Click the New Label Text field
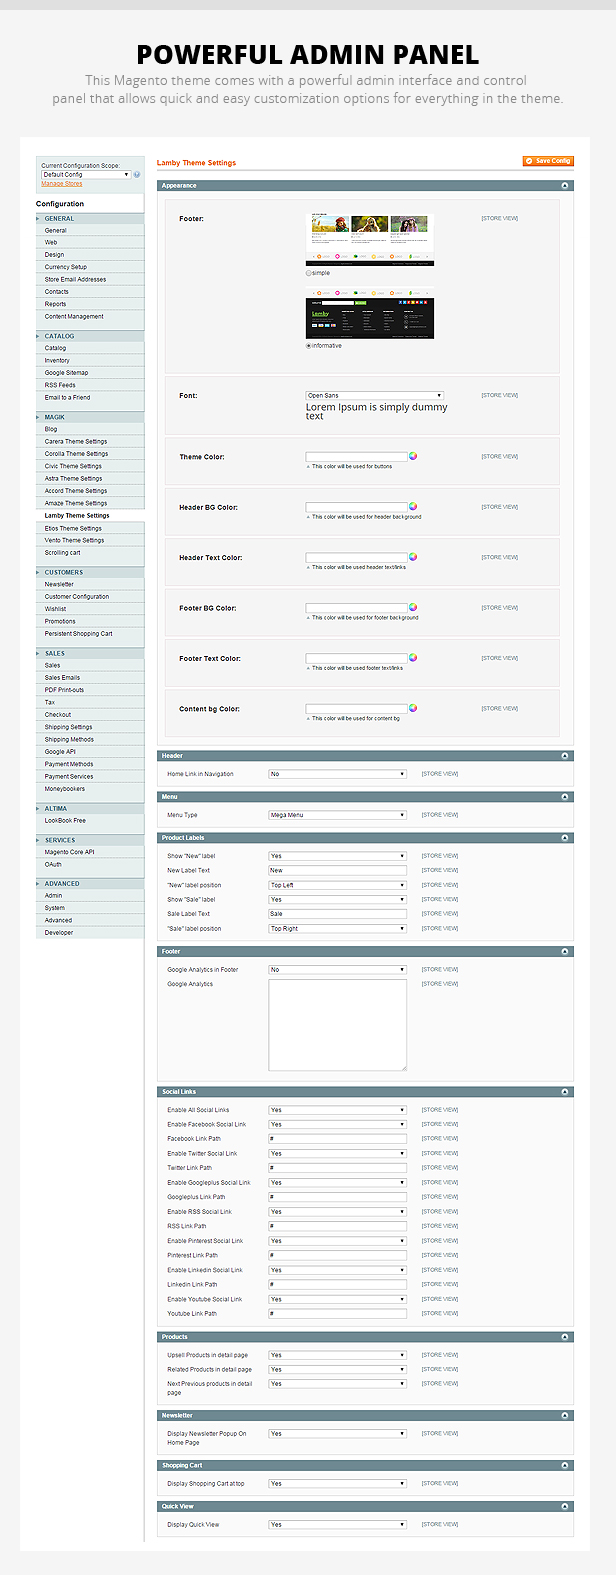This screenshot has width=616, height=1575. point(338,871)
